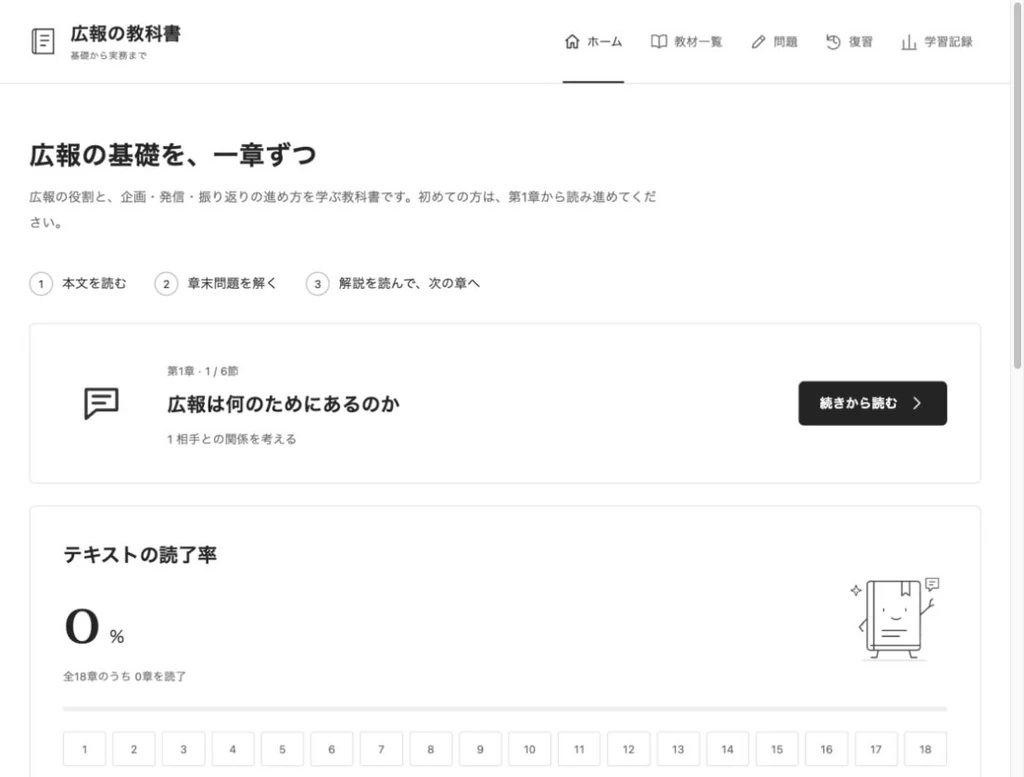Select chapter 2 box
The image size is (1024, 777).
134,749
